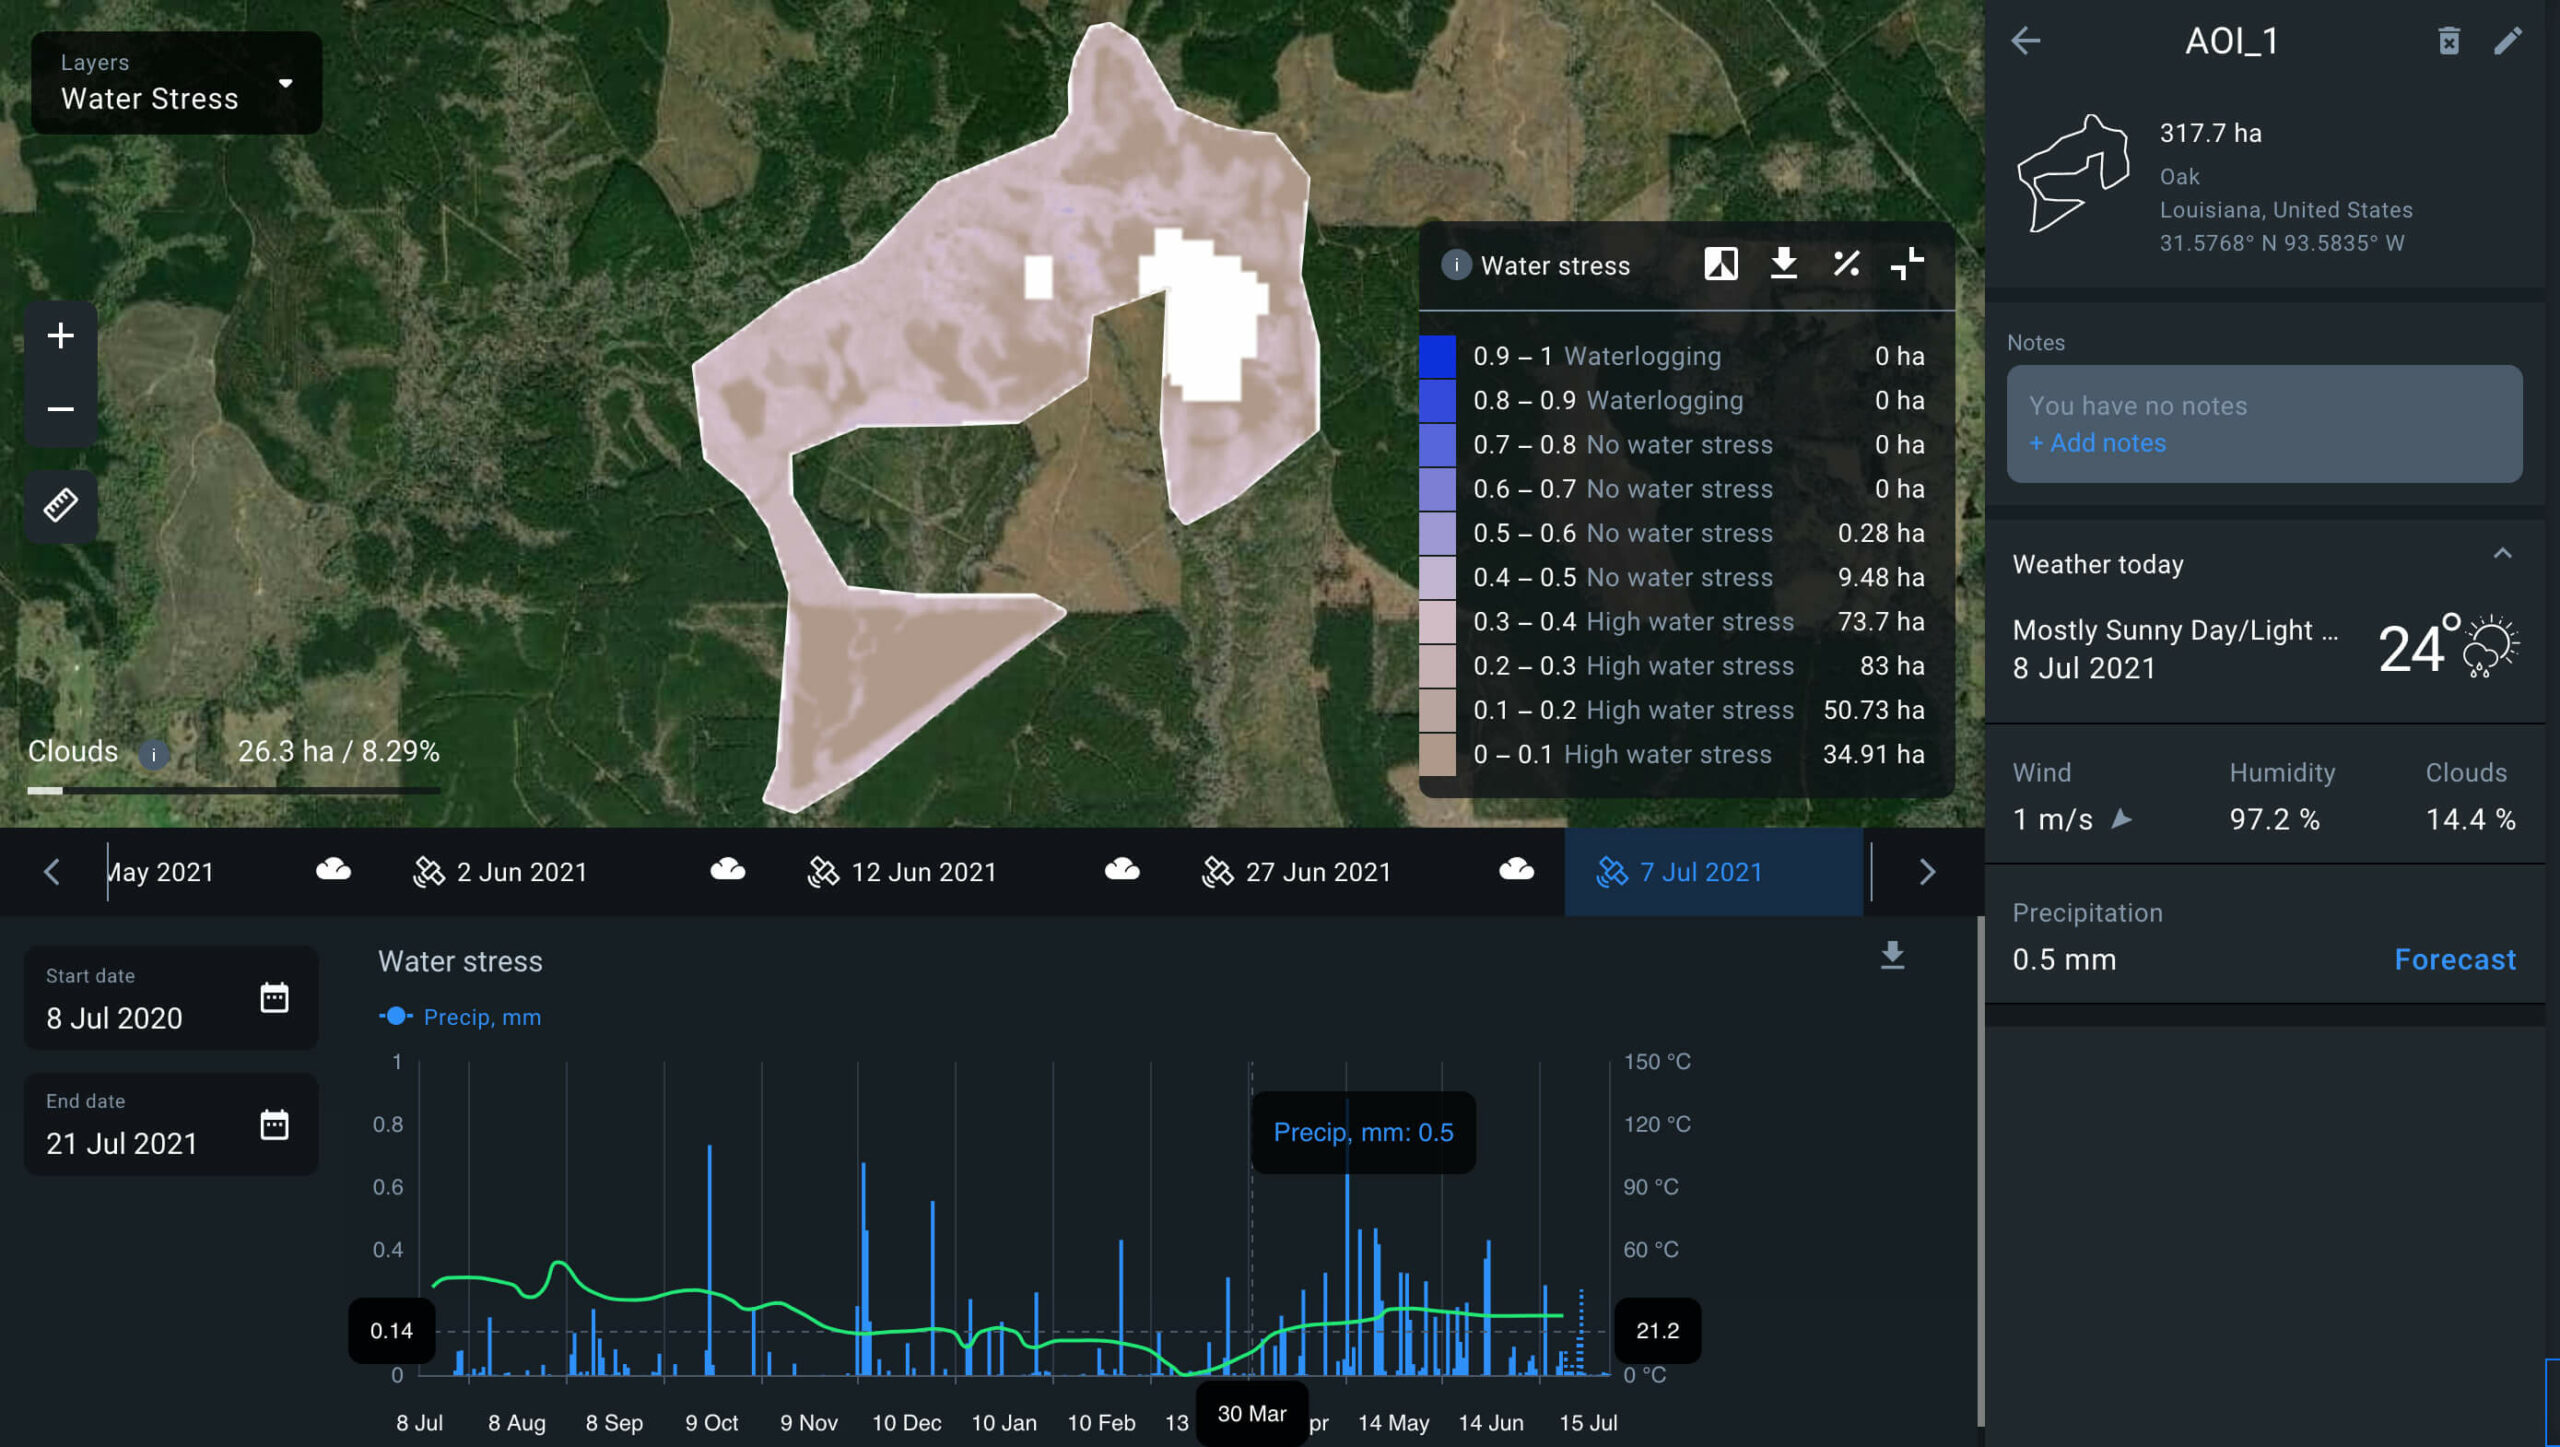Click the Water stress legend info icon
The width and height of the screenshot is (2560, 1447).
pyautogui.click(x=1456, y=265)
